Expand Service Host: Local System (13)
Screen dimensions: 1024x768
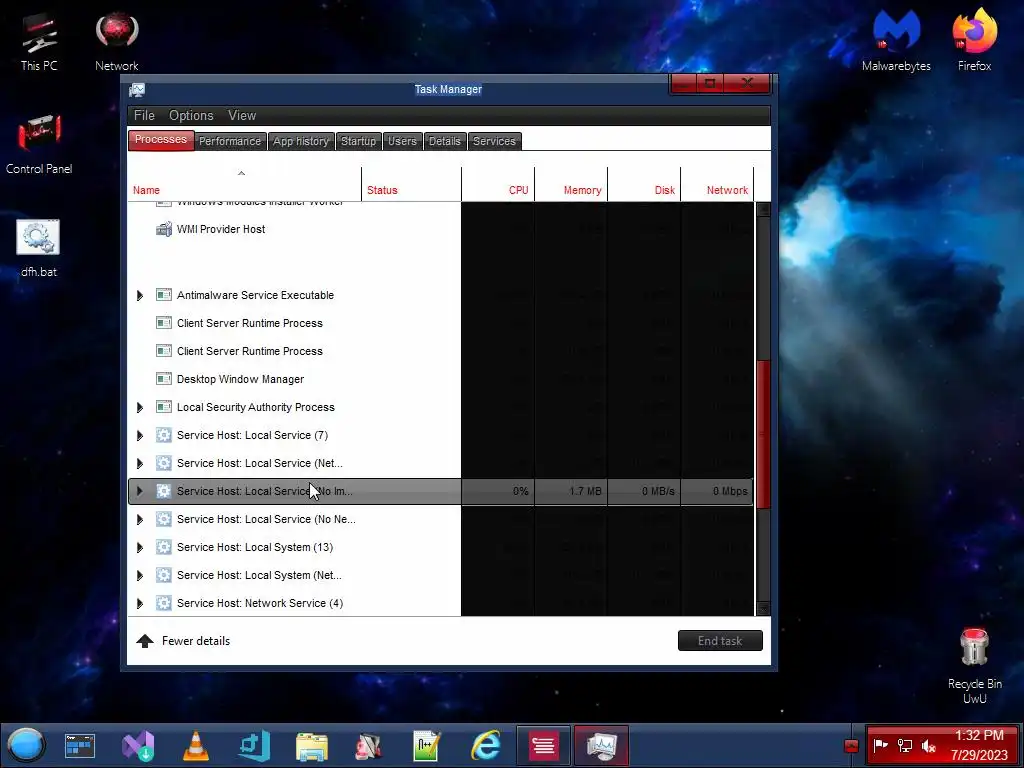click(x=140, y=547)
